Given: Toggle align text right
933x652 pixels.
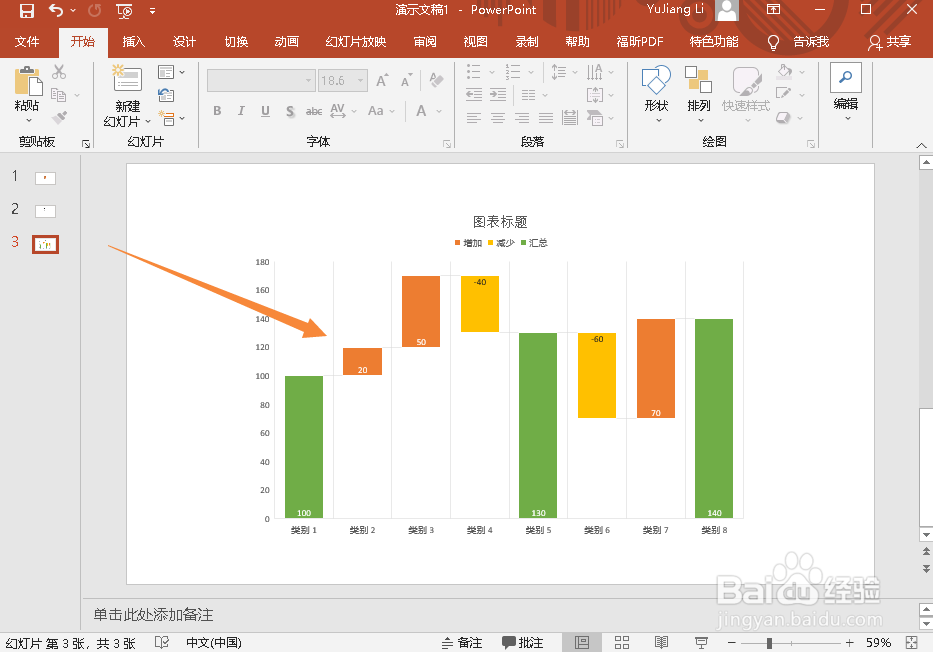Looking at the screenshot, I should pos(522,118).
